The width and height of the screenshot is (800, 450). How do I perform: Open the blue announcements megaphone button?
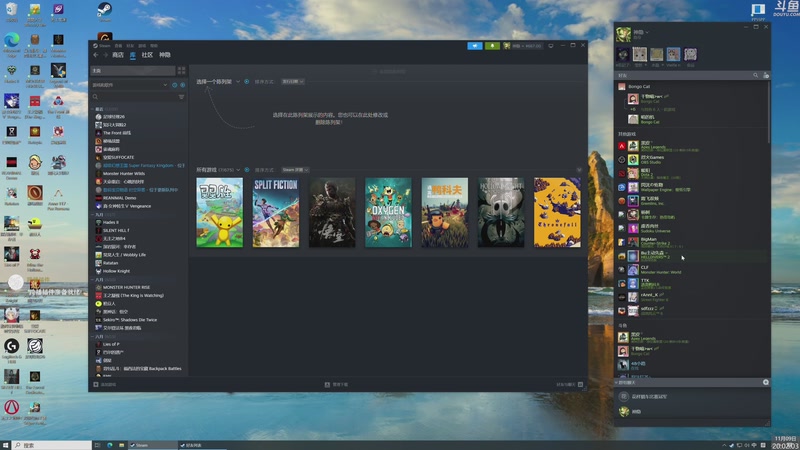[x=474, y=46]
